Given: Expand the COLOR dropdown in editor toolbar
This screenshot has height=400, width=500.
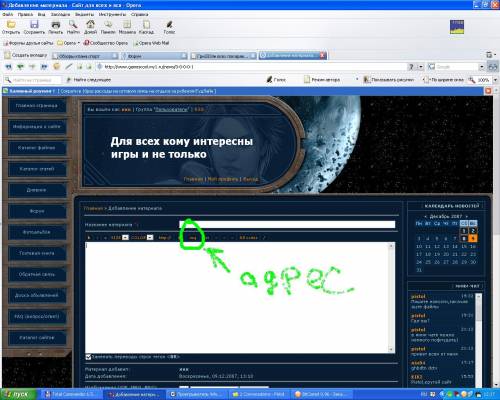Looking at the screenshot, I should coord(150,237).
